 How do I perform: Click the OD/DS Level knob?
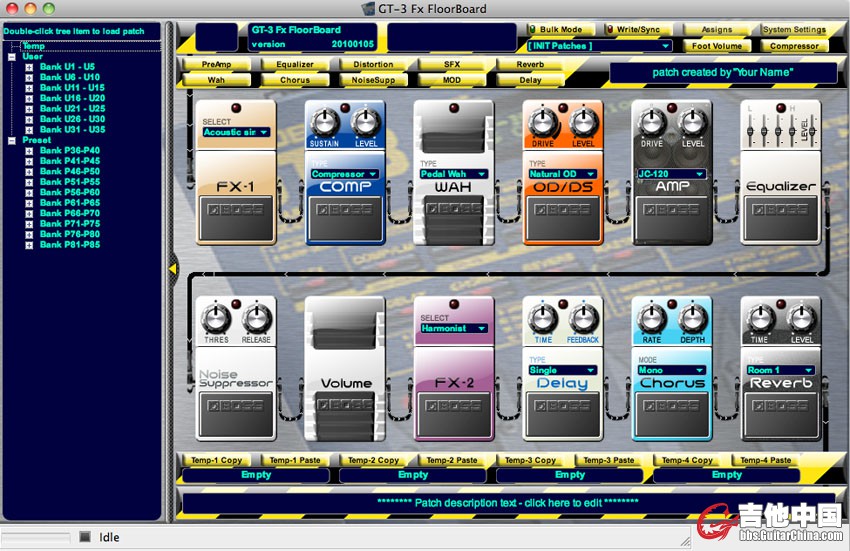click(x=583, y=123)
